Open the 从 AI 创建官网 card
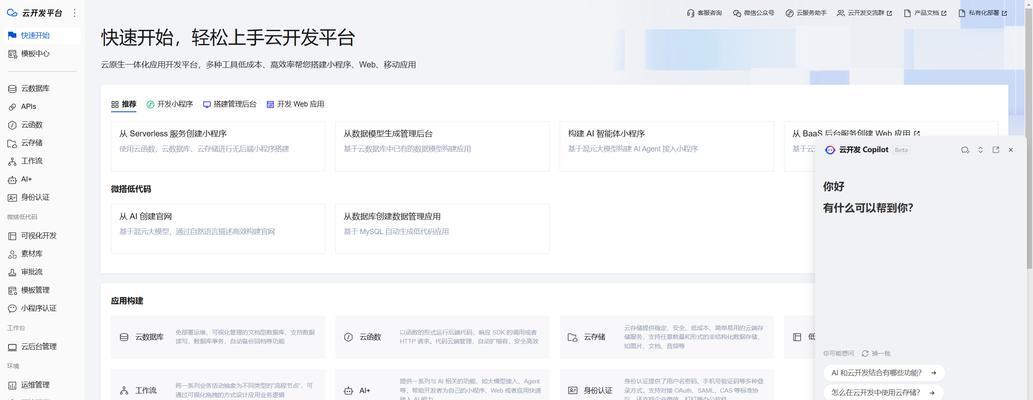Viewport: 1033px width, 400px height. tap(218, 229)
